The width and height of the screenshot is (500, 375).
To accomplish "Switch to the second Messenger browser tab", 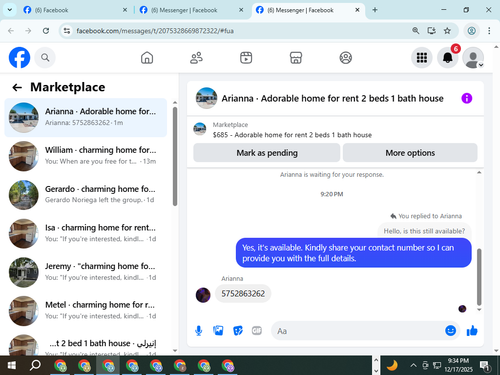I will point(192,10).
